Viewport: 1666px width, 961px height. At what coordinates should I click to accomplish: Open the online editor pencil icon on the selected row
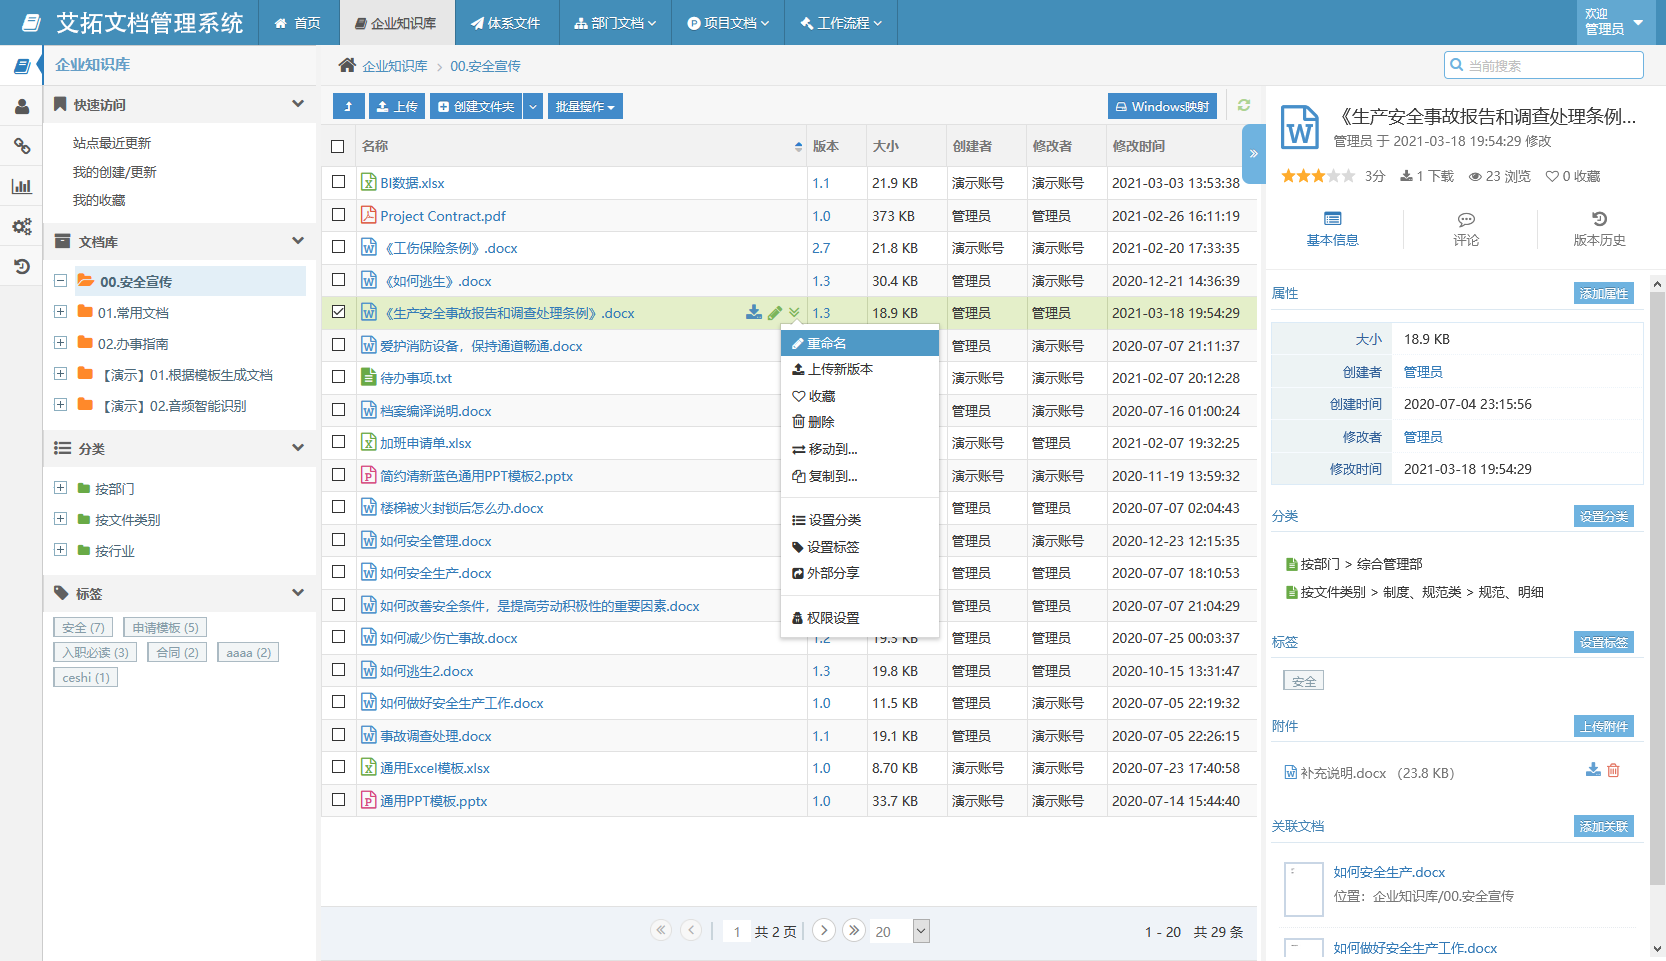click(x=775, y=312)
